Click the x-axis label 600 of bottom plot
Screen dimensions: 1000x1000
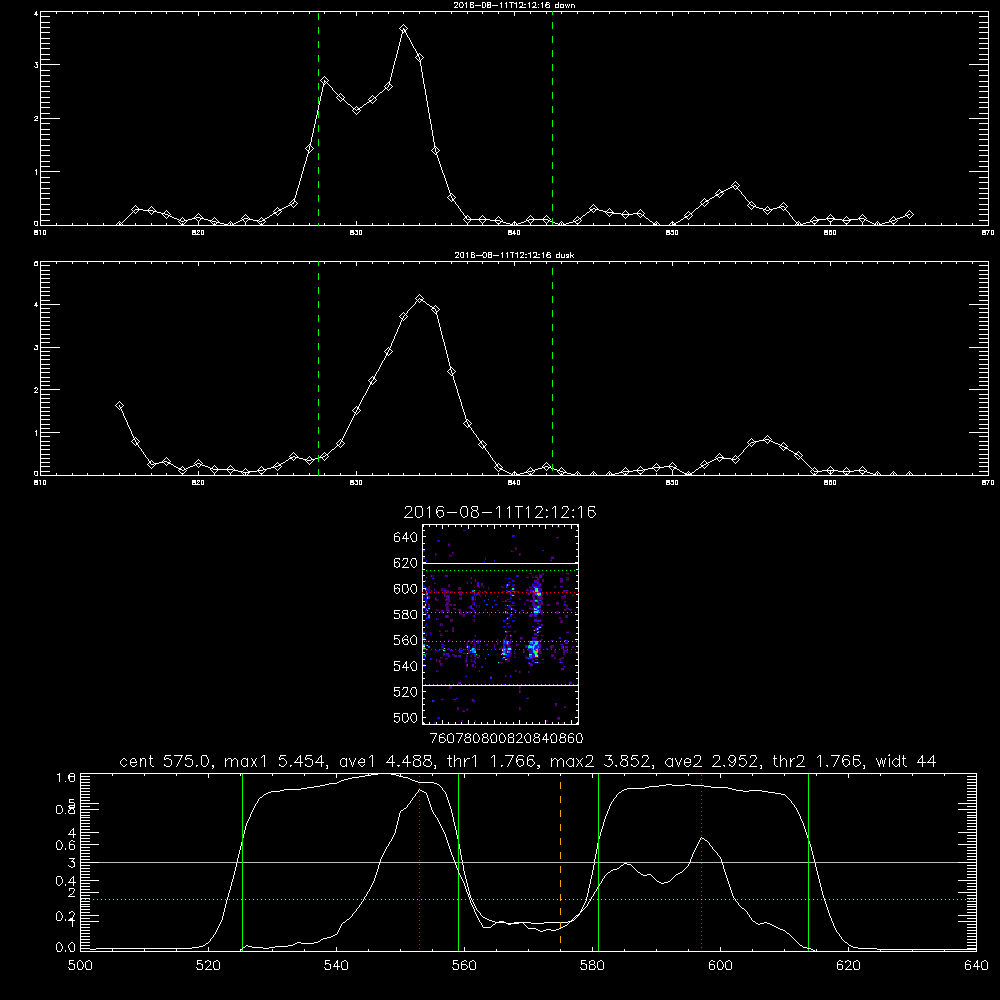(x=720, y=966)
